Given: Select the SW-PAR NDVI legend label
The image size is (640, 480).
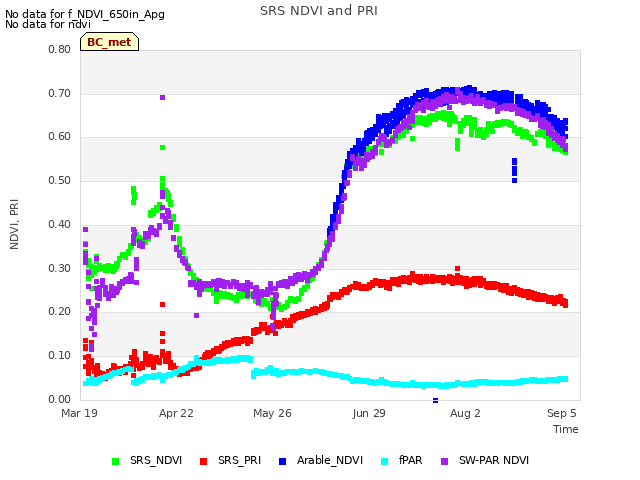Looking at the screenshot, I should [494, 460].
